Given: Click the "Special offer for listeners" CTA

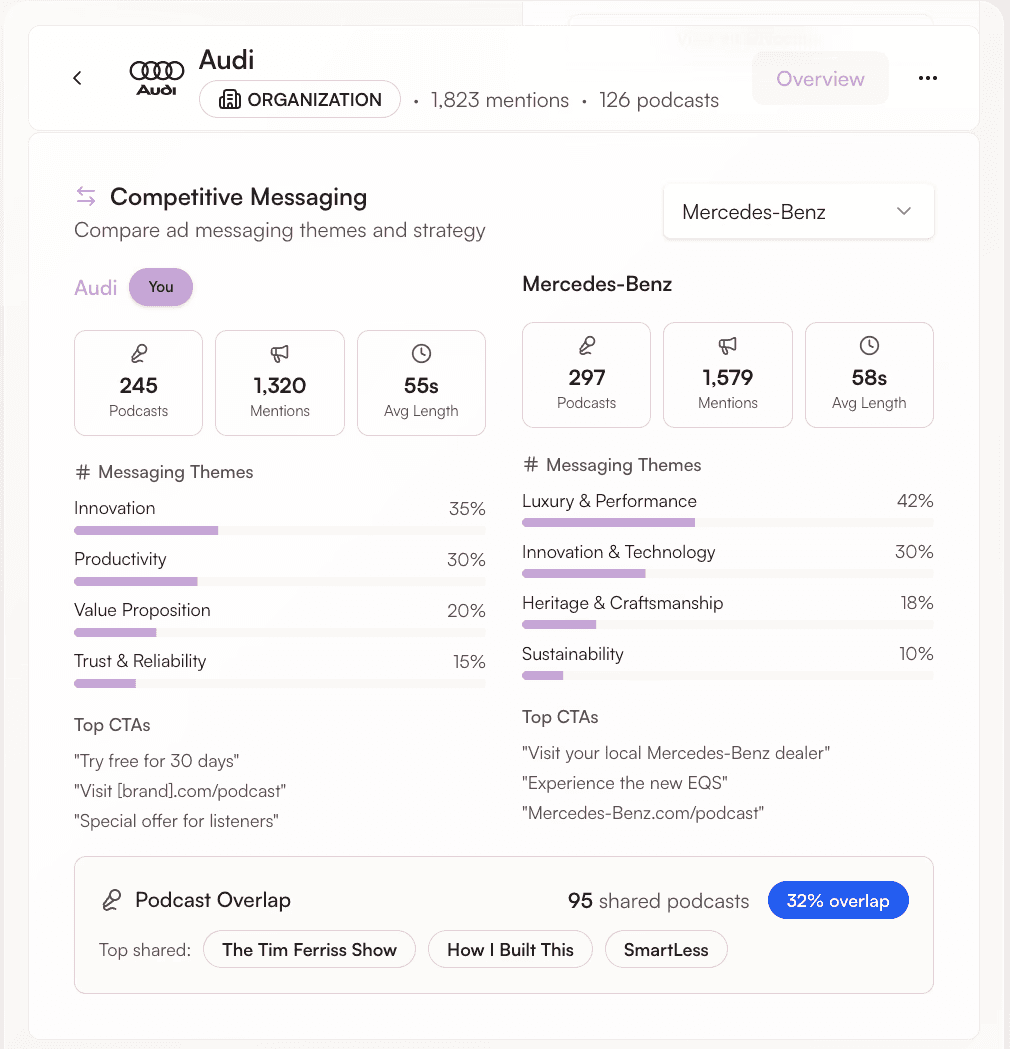Looking at the screenshot, I should pos(177,821).
